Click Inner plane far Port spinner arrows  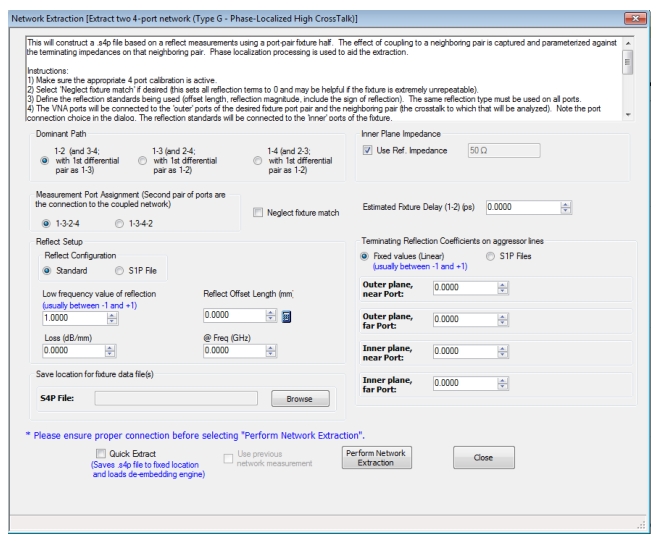click(x=503, y=383)
